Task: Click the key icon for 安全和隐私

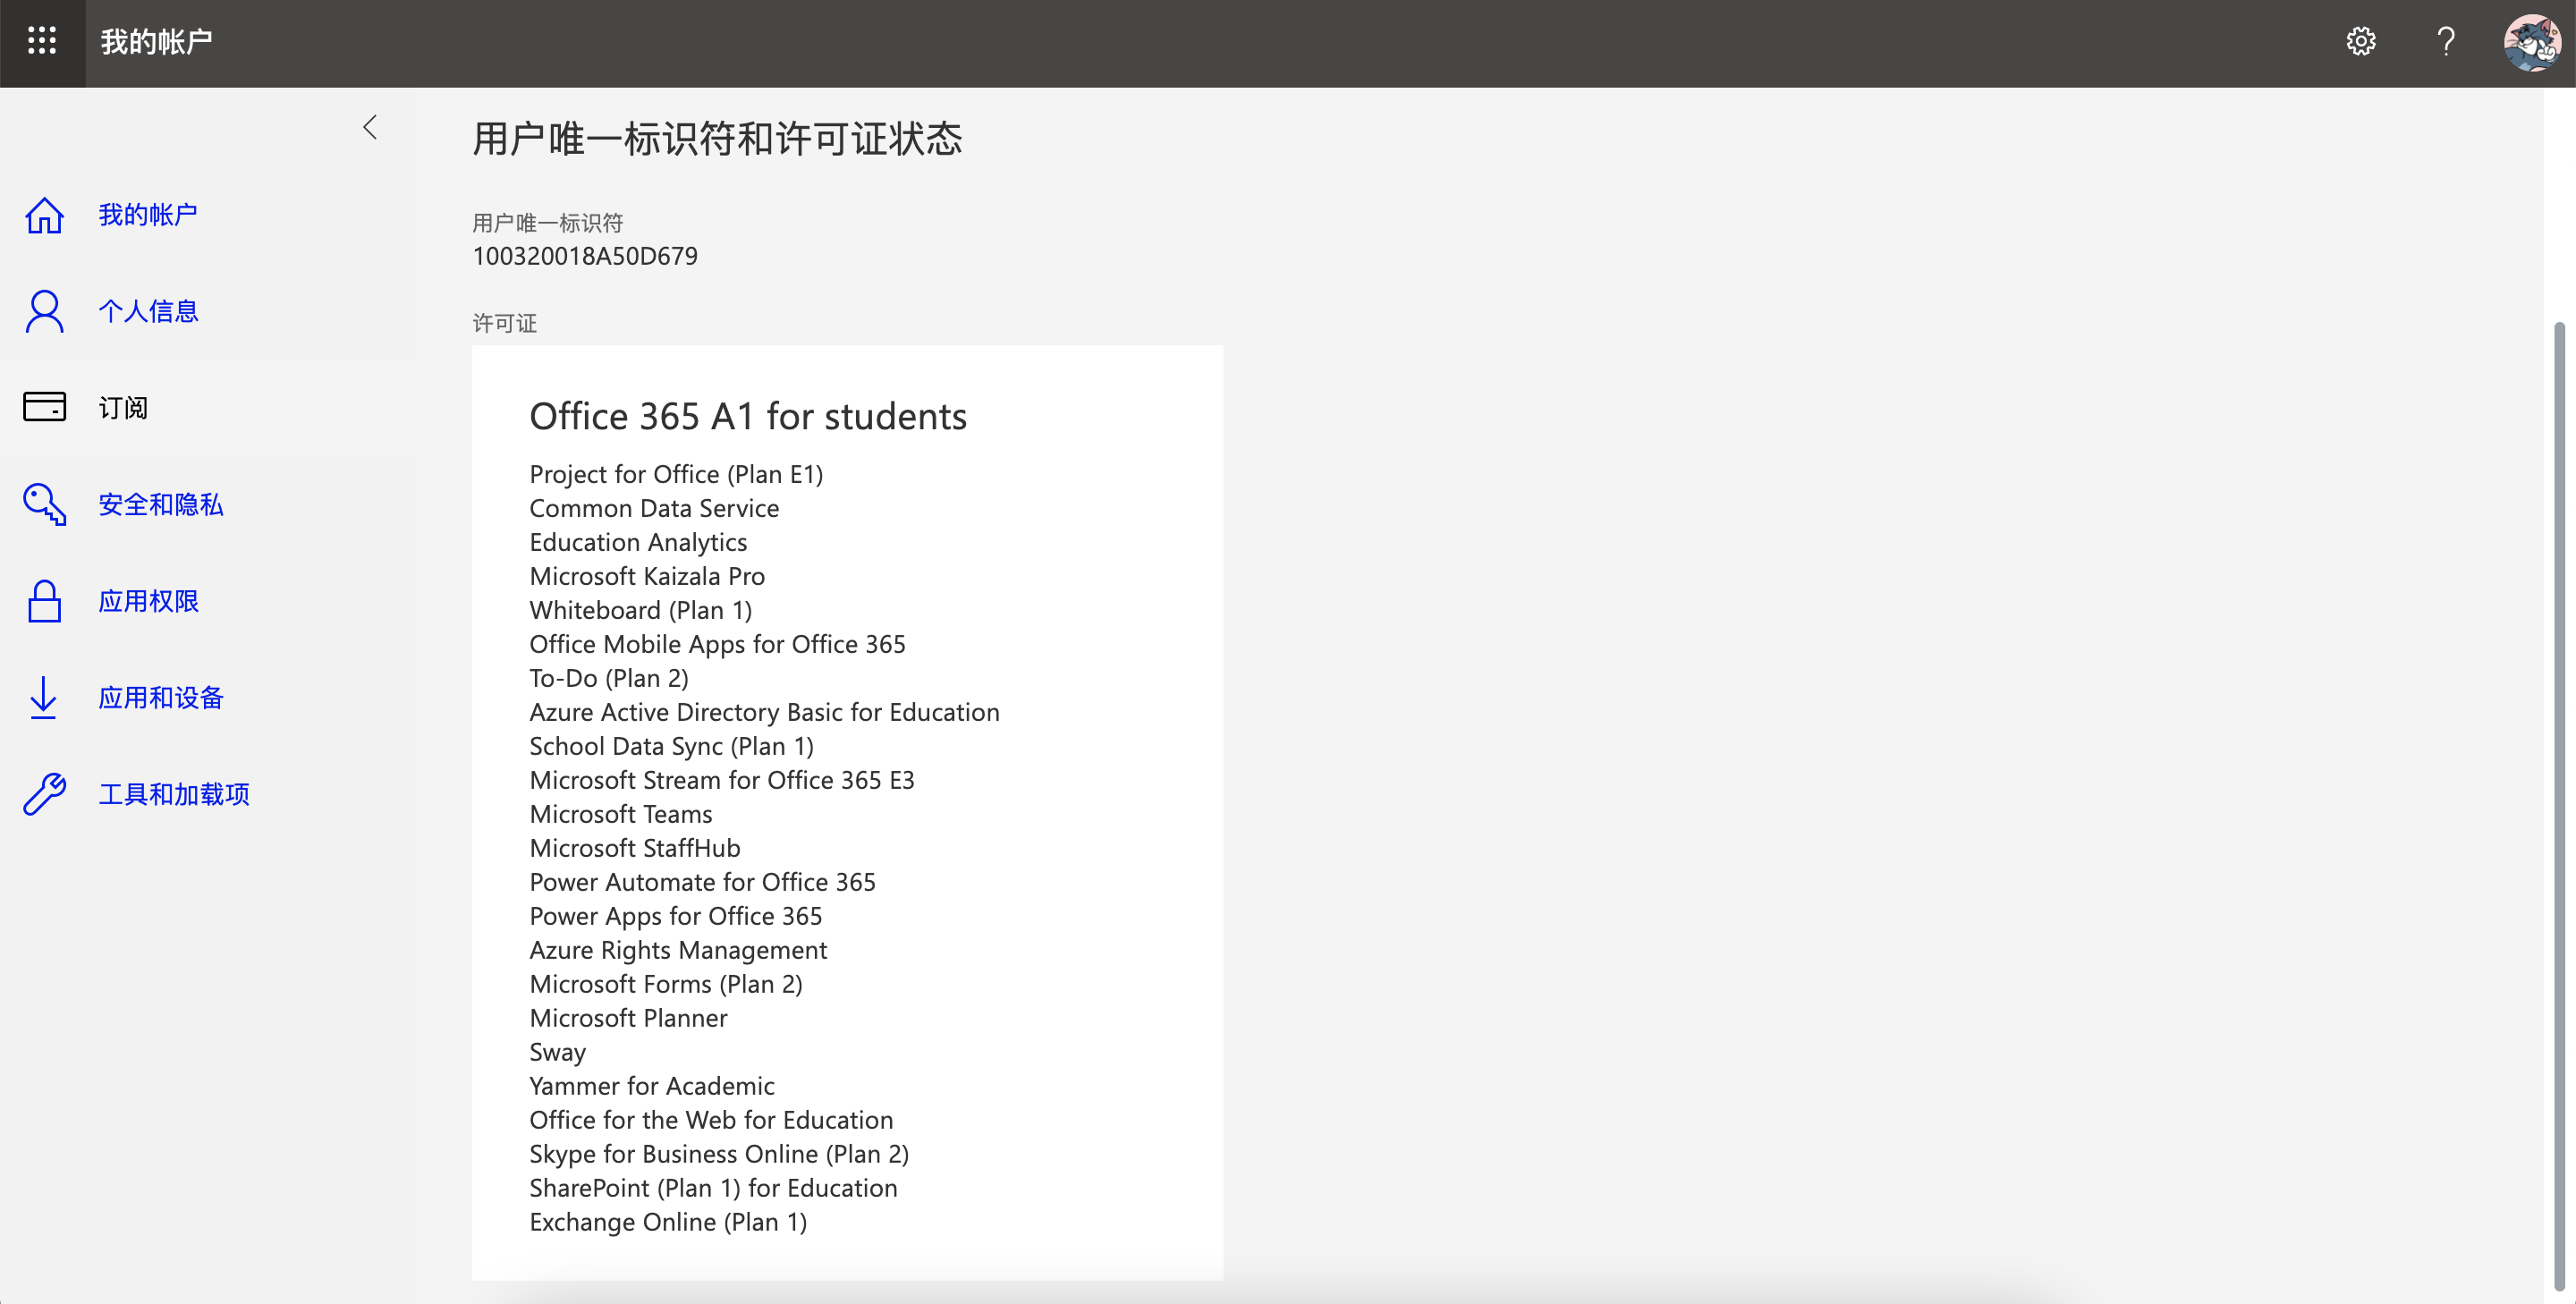Action: click(x=44, y=504)
